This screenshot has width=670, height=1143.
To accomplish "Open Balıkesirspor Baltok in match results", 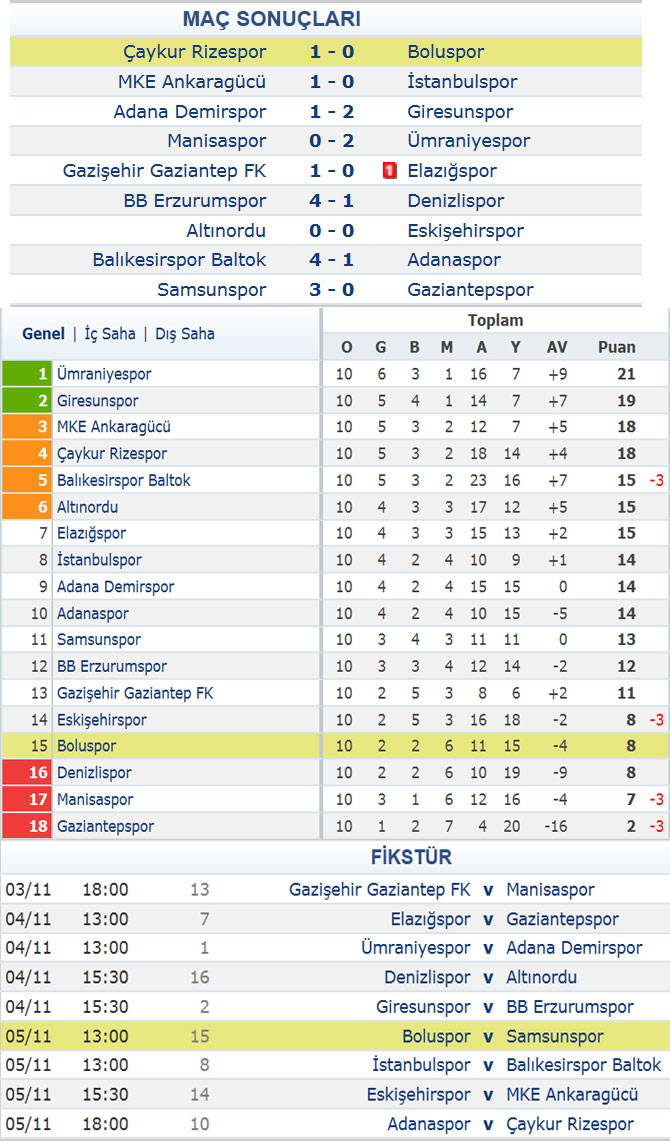I will pyautogui.click(x=179, y=260).
